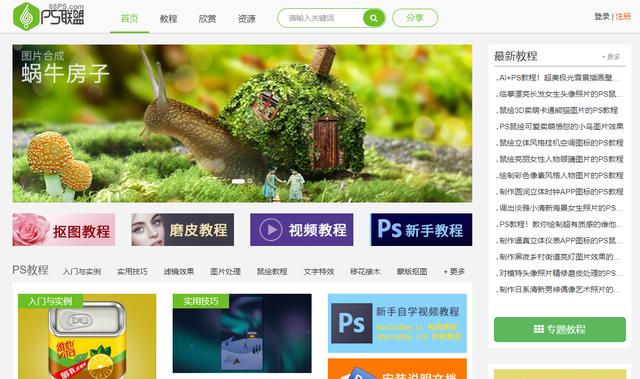
Task: Click the 分享 share button
Action: pyautogui.click(x=415, y=18)
